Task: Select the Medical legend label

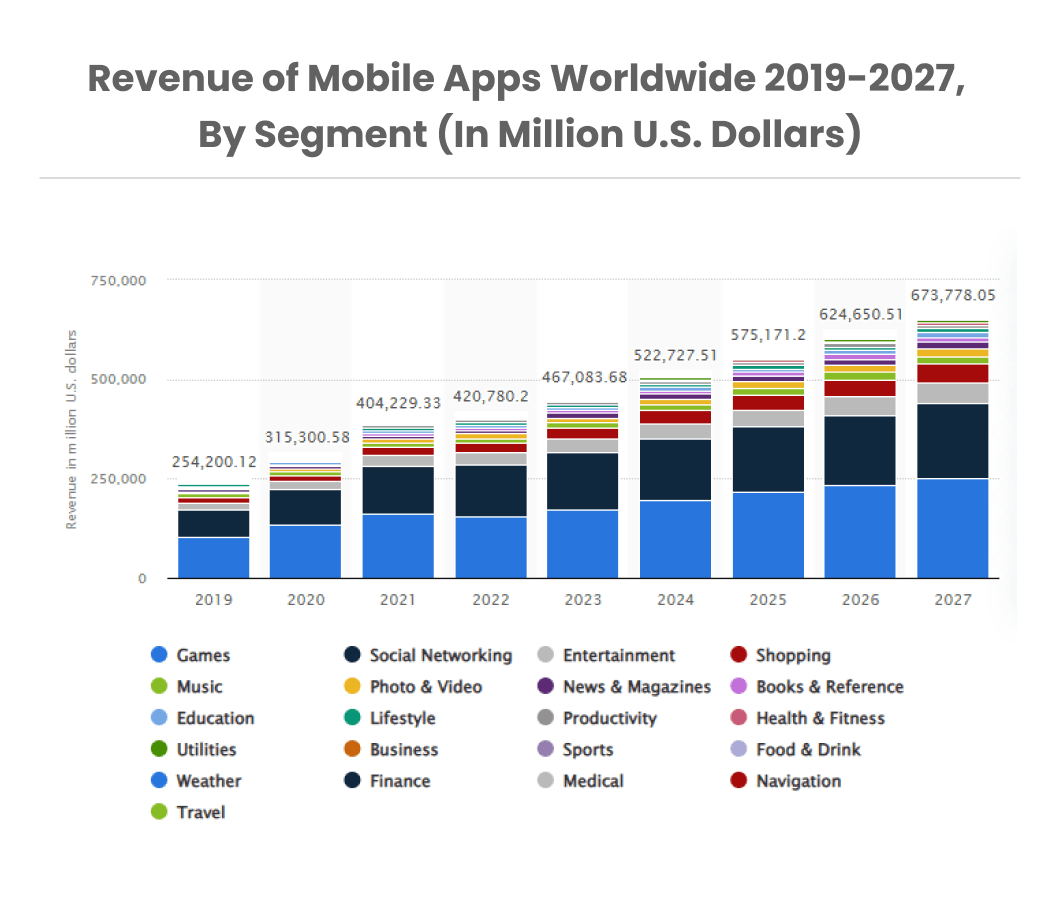Action: coord(594,781)
